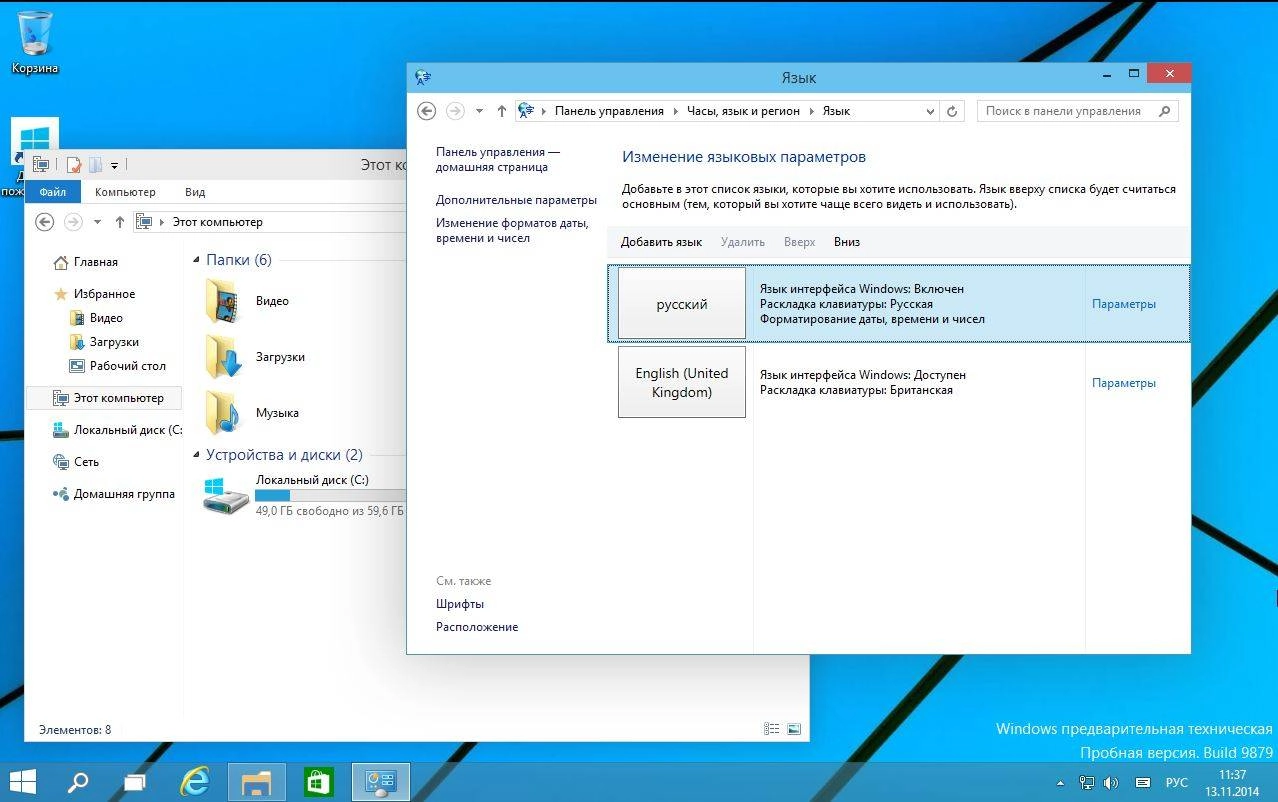
Task: Show hidden tray icons arrow
Action: coord(1061,782)
